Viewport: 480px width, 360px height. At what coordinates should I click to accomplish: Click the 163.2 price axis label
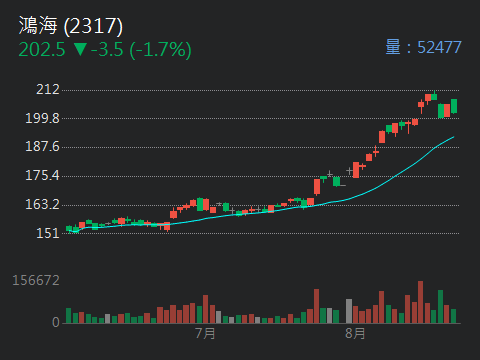[42, 204]
